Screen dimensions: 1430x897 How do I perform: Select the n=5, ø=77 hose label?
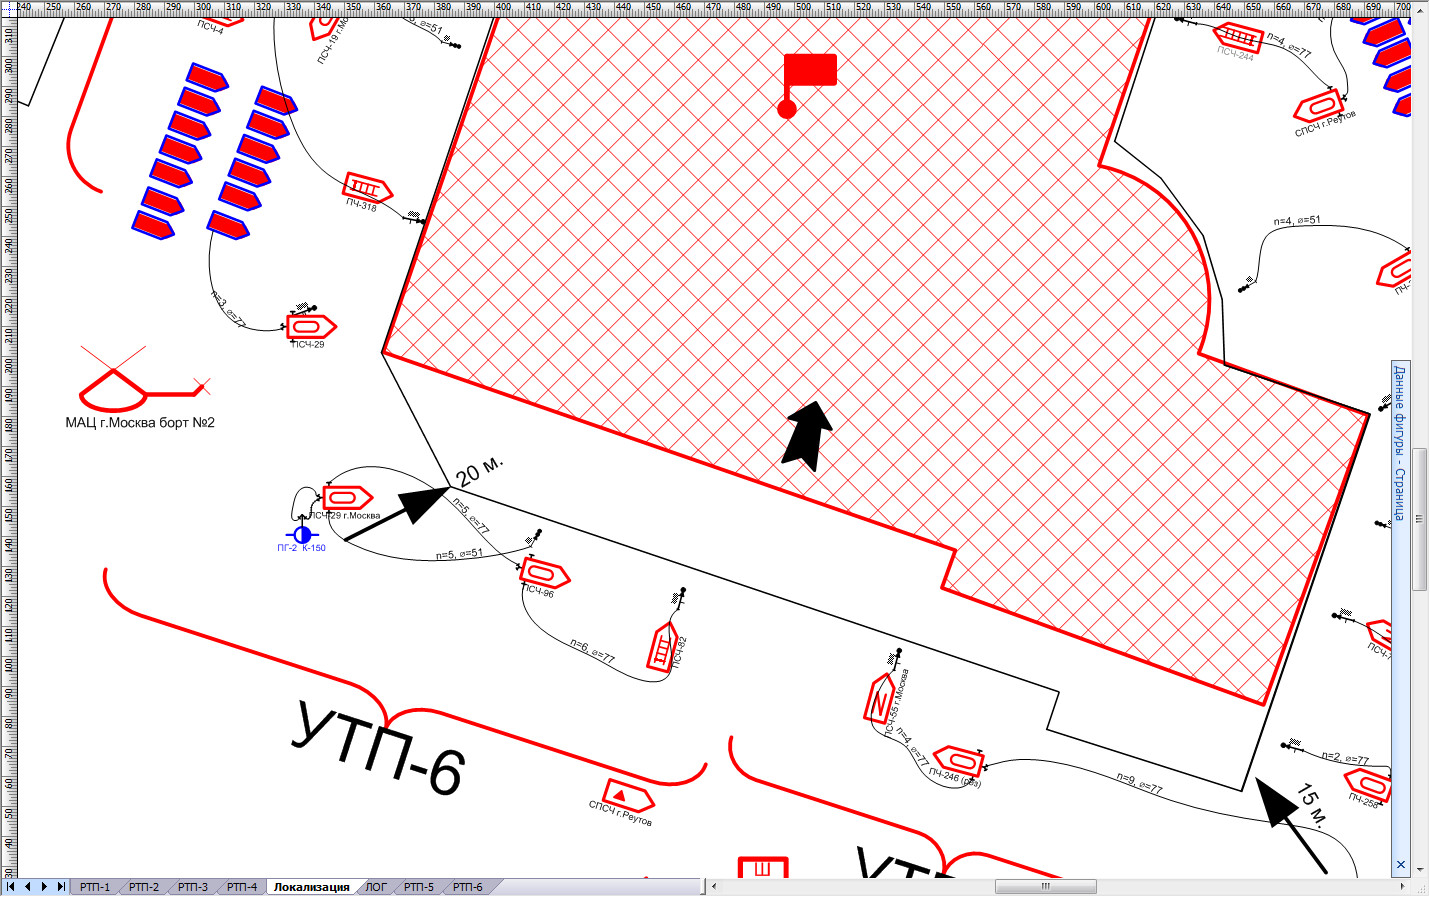471,515
